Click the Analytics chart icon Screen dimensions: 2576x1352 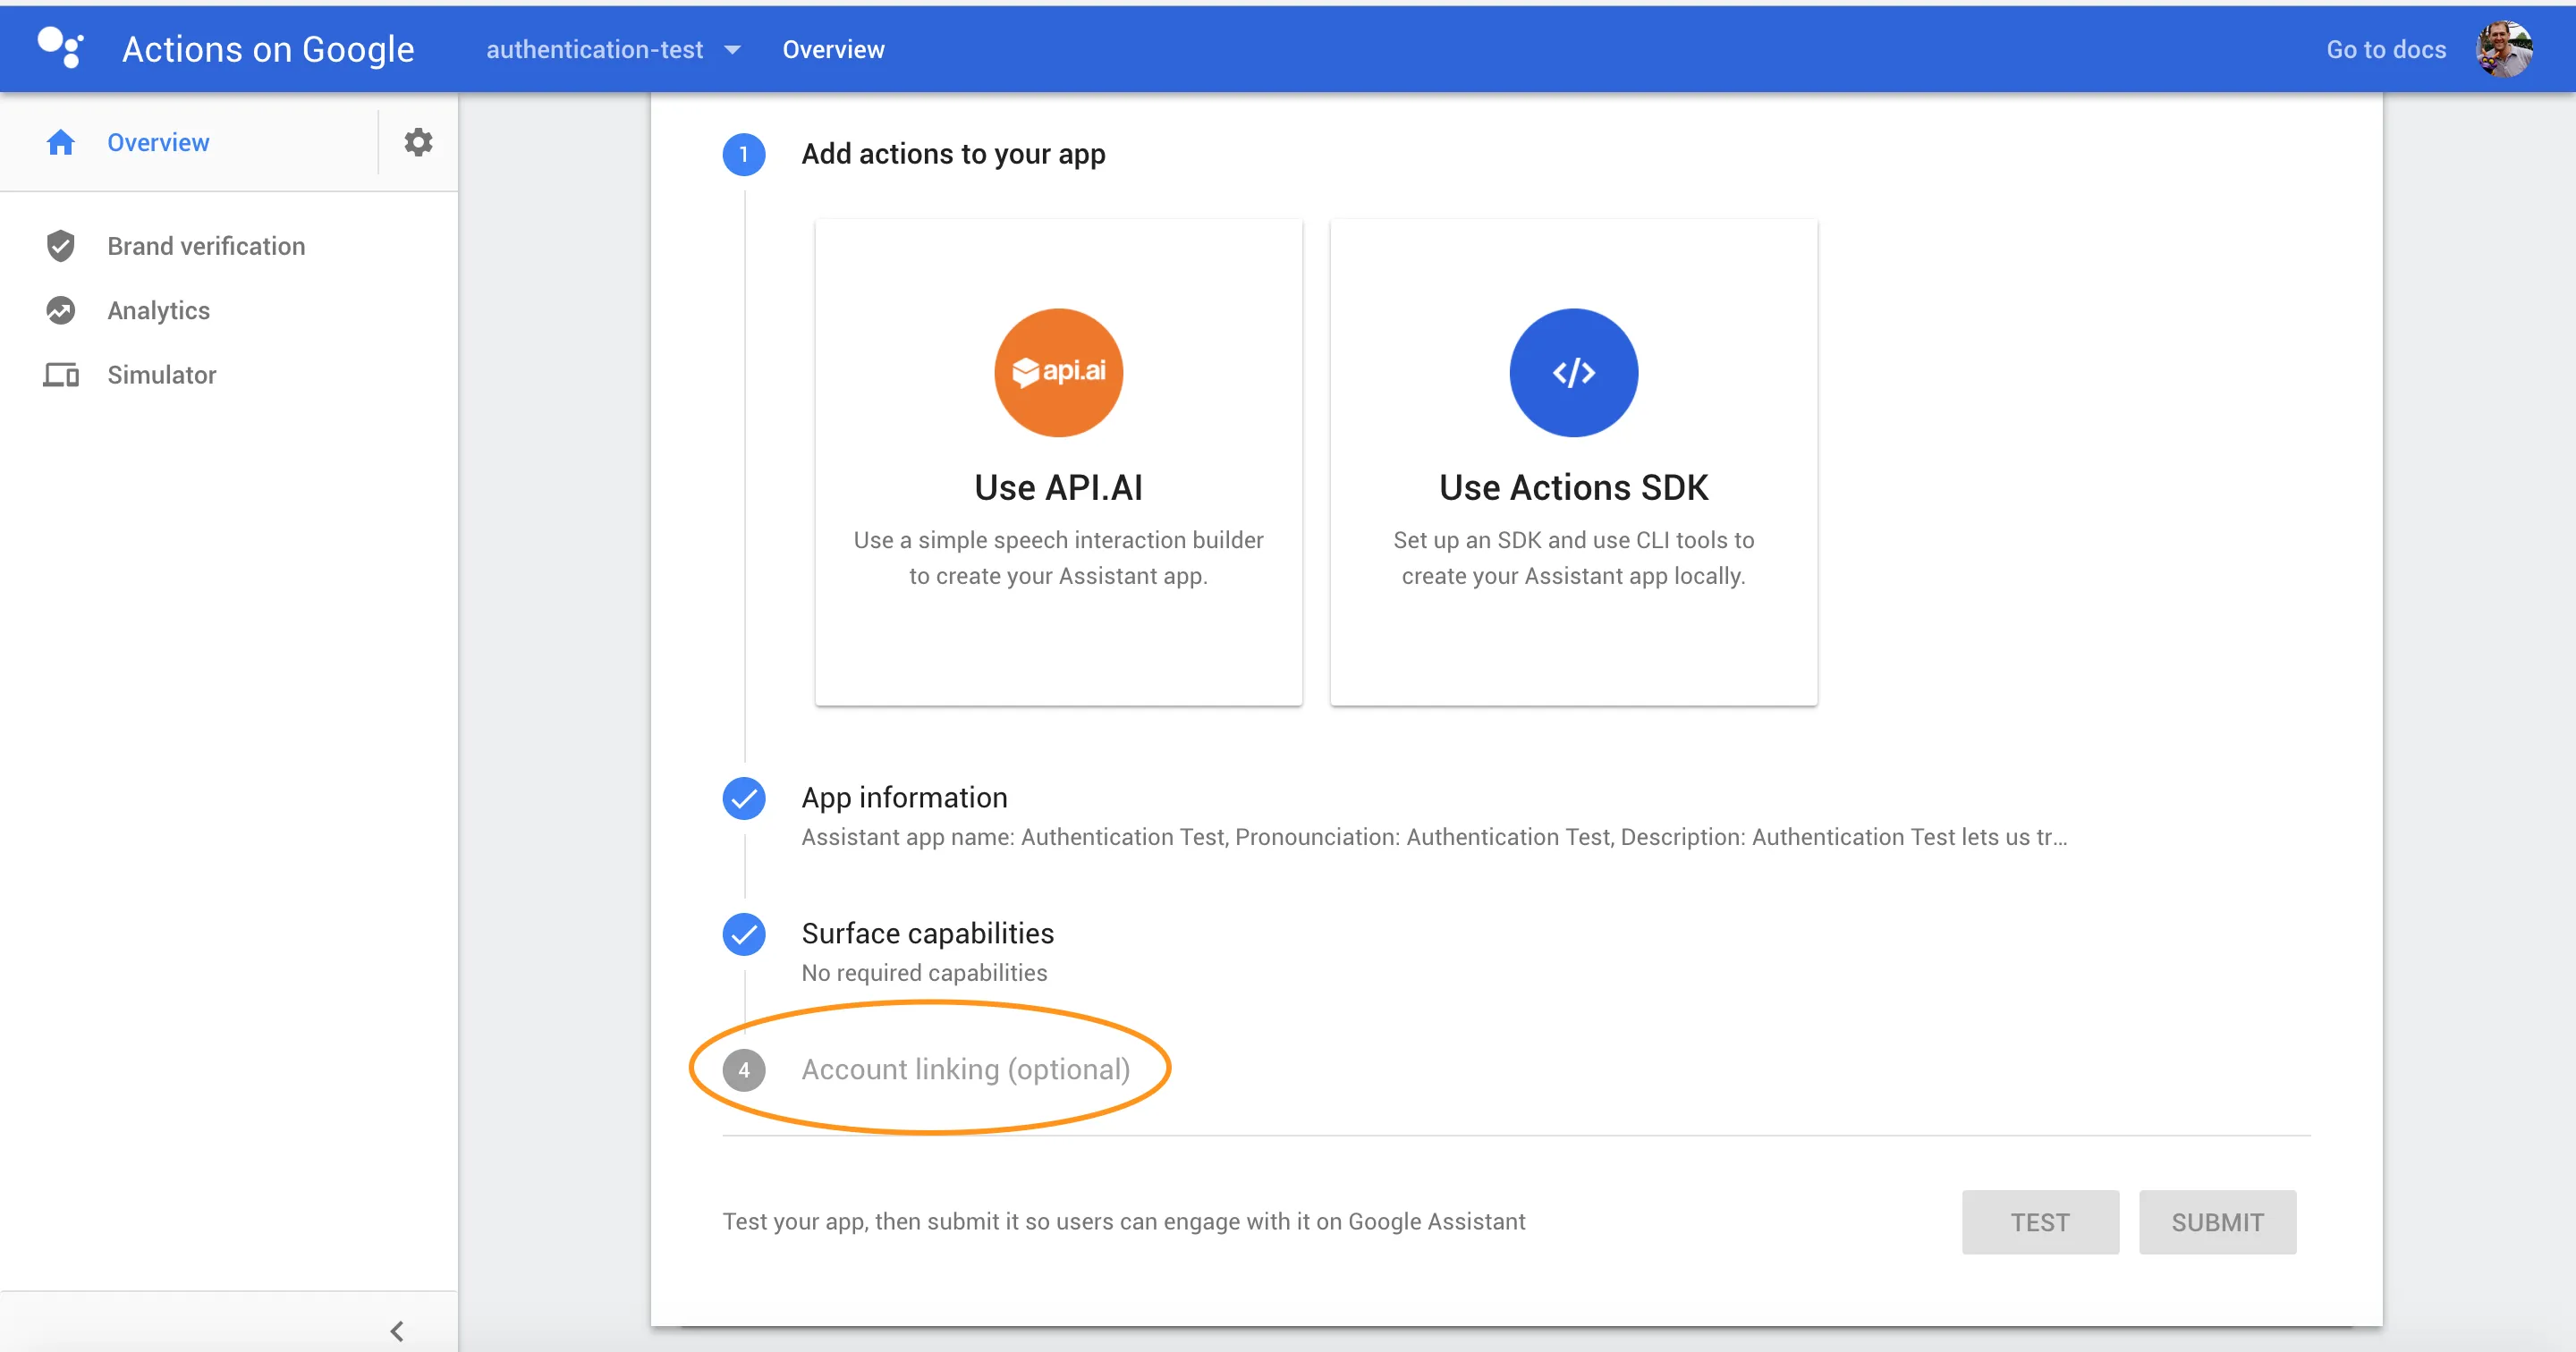click(x=61, y=310)
